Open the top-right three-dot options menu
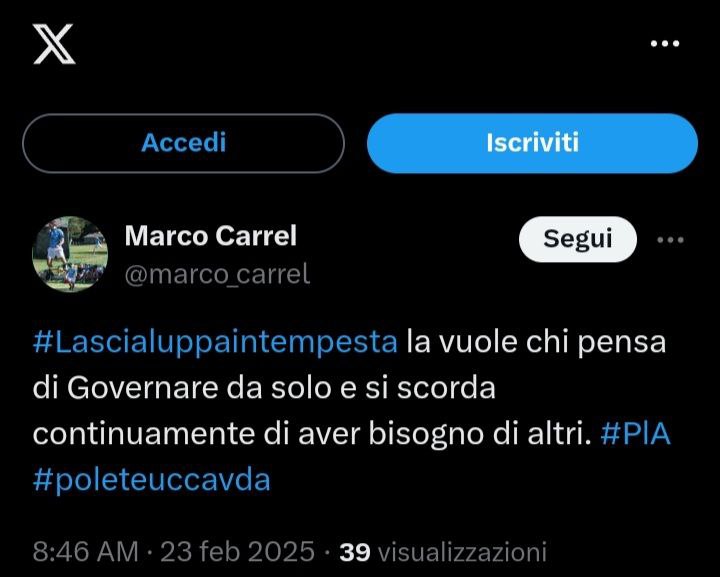The image size is (720, 577). point(665,44)
